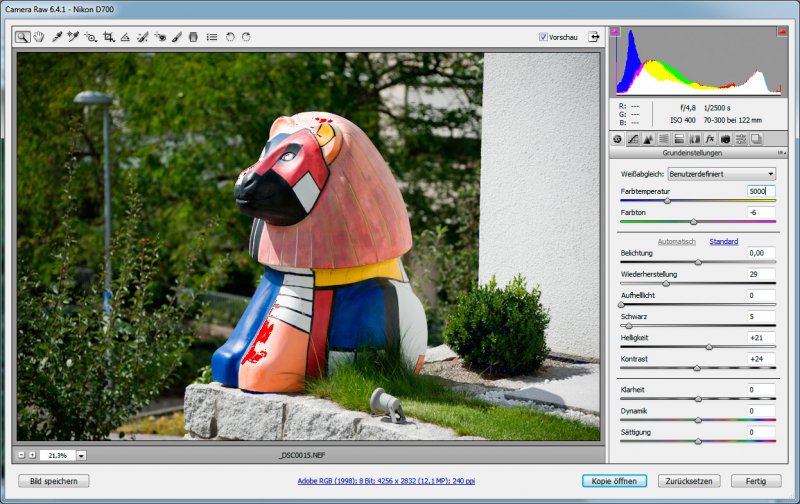This screenshot has height=504, width=800.
Task: Toggle shadow clipping warning in histogram
Action: (615, 32)
